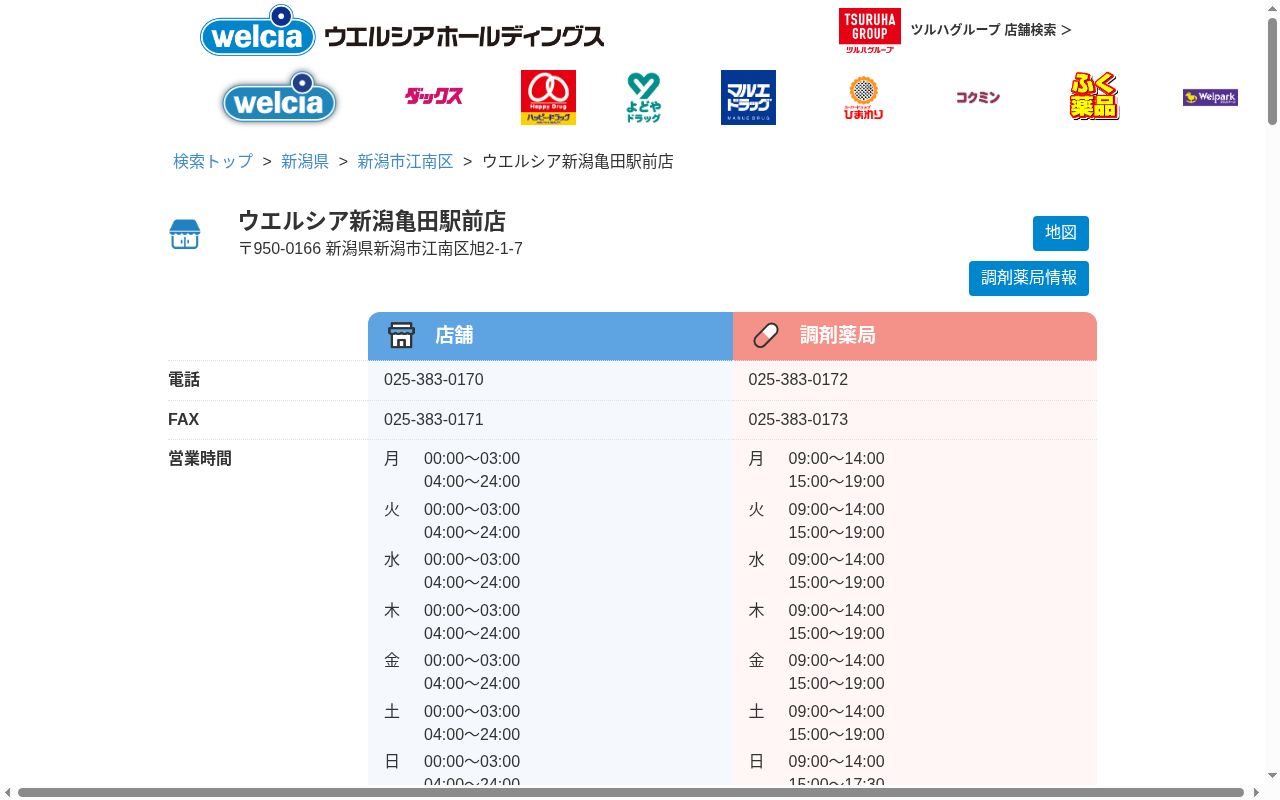Select the マルエドラッグ brand logo

point(748,97)
